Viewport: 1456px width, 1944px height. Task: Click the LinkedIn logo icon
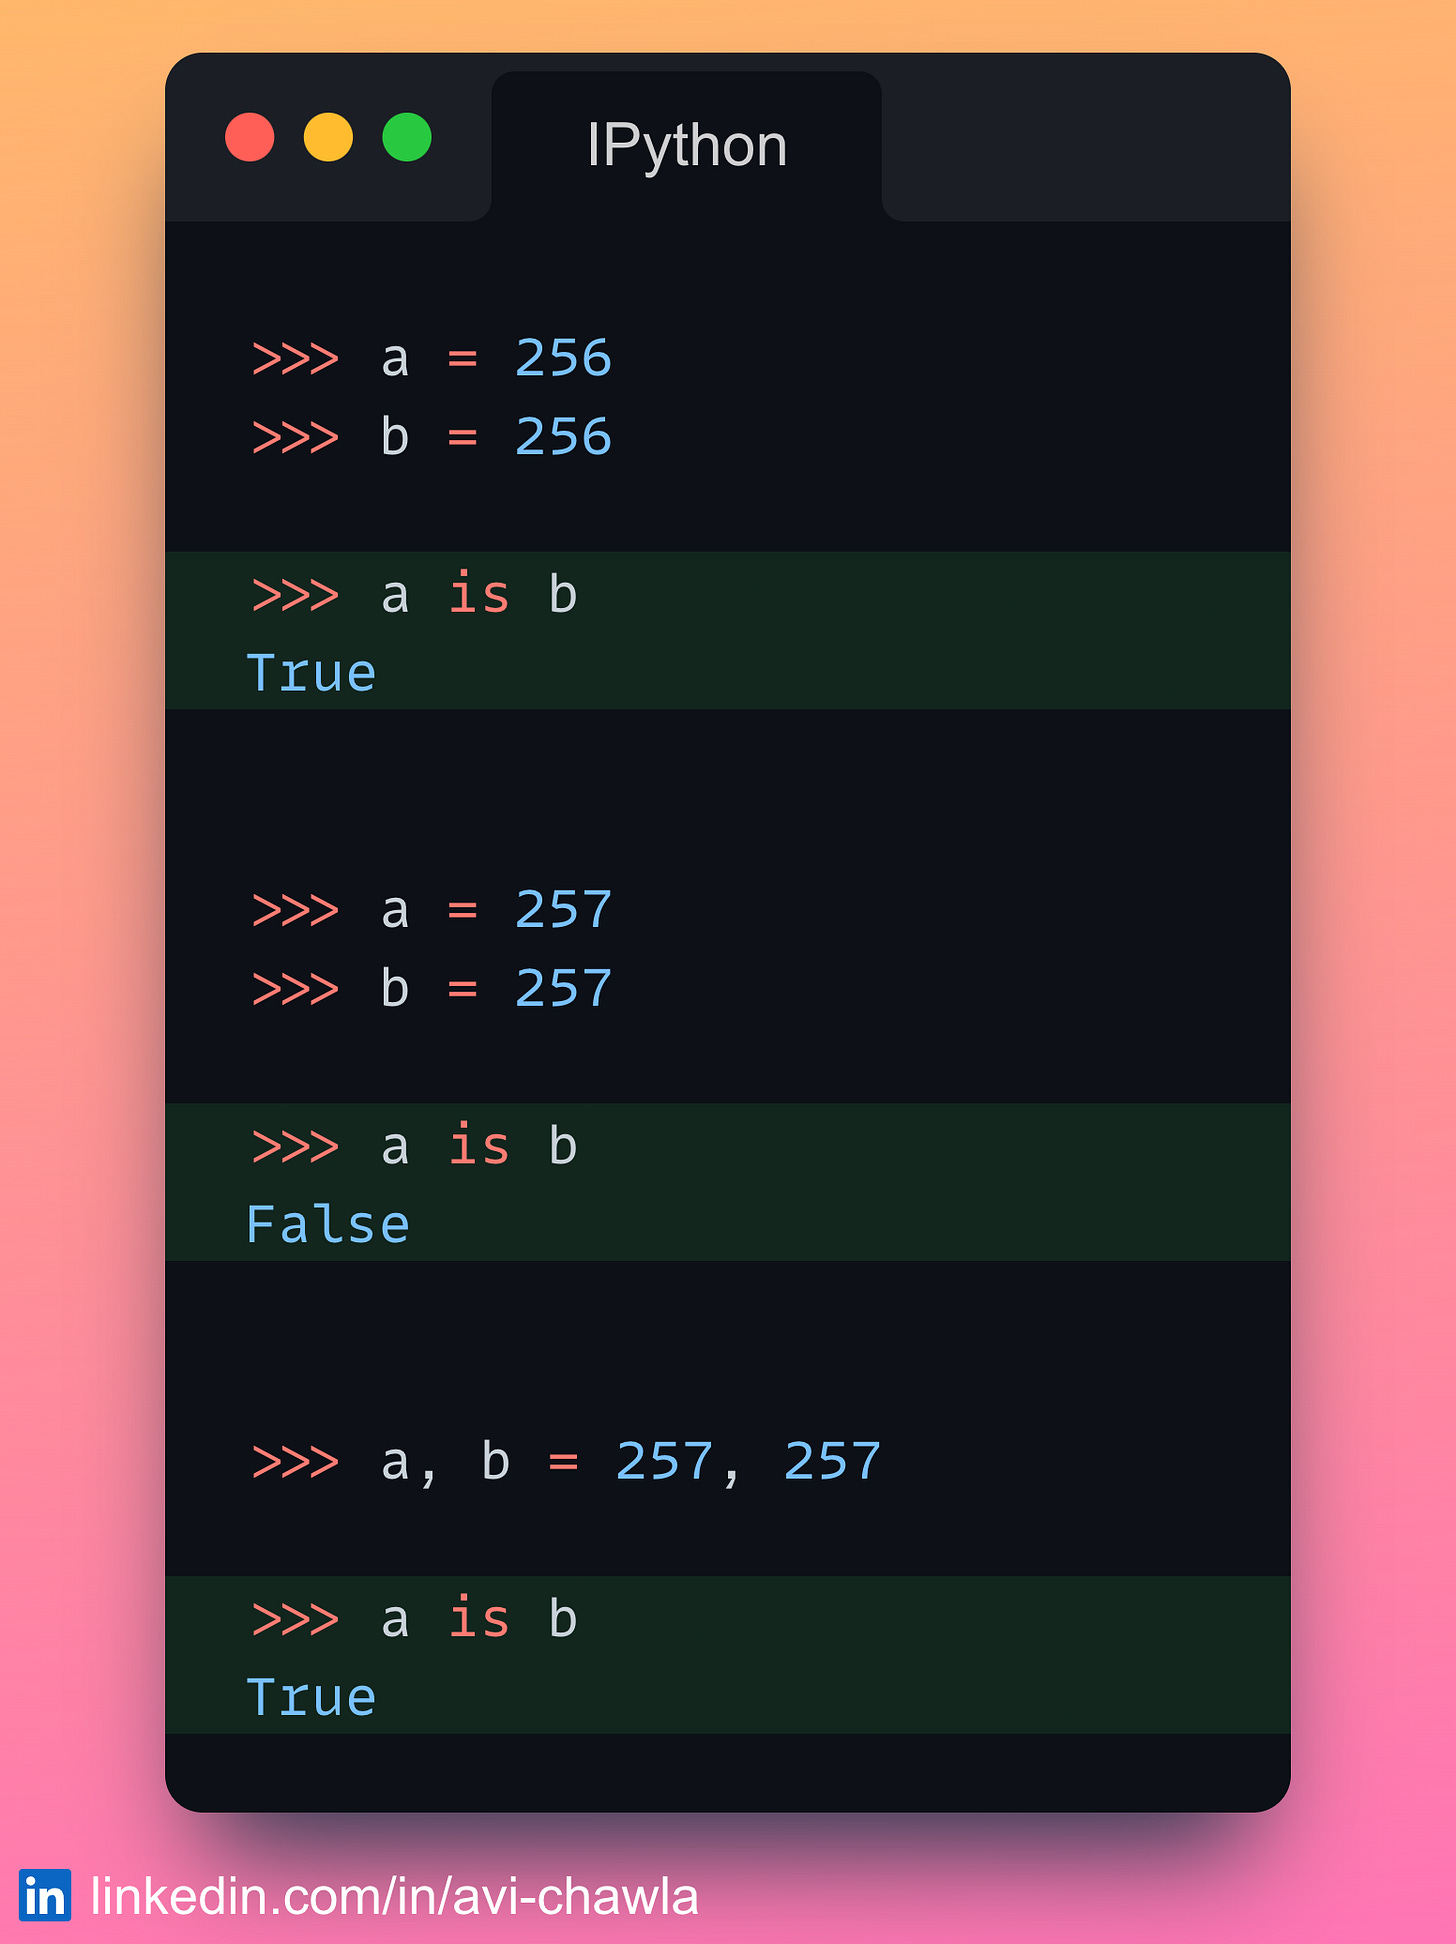click(x=45, y=1895)
